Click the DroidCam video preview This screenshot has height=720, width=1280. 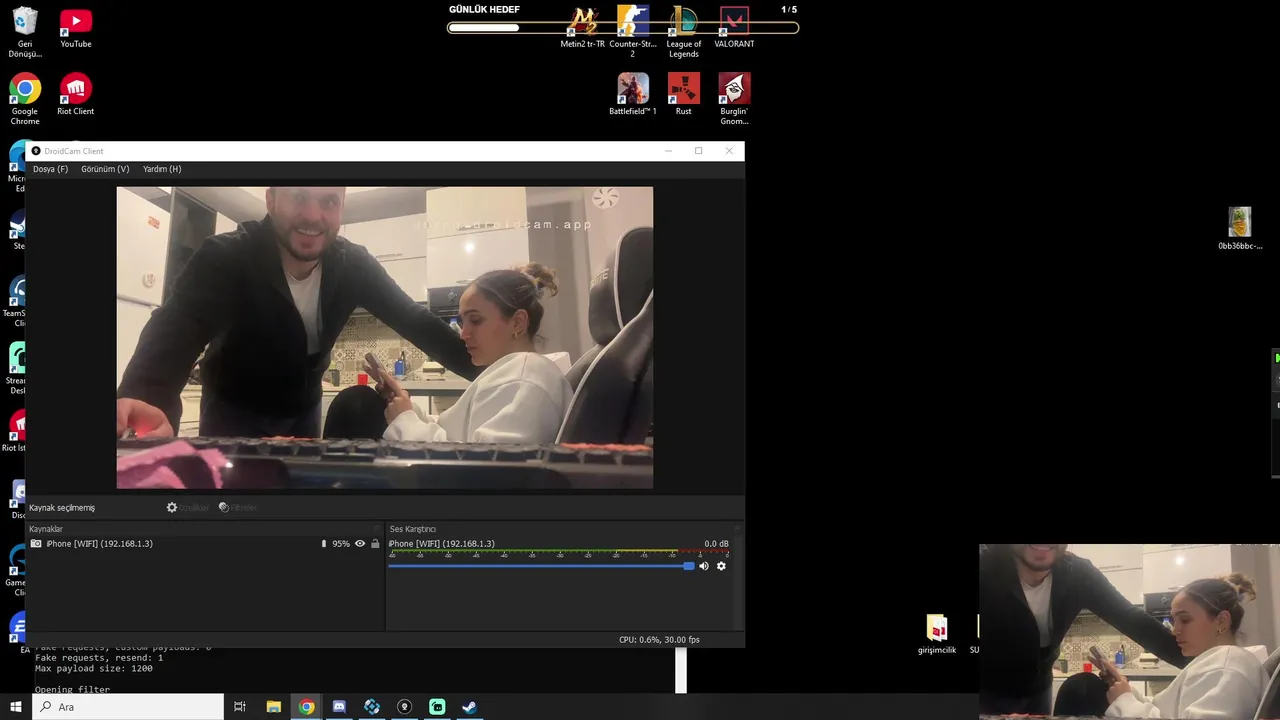click(x=385, y=338)
